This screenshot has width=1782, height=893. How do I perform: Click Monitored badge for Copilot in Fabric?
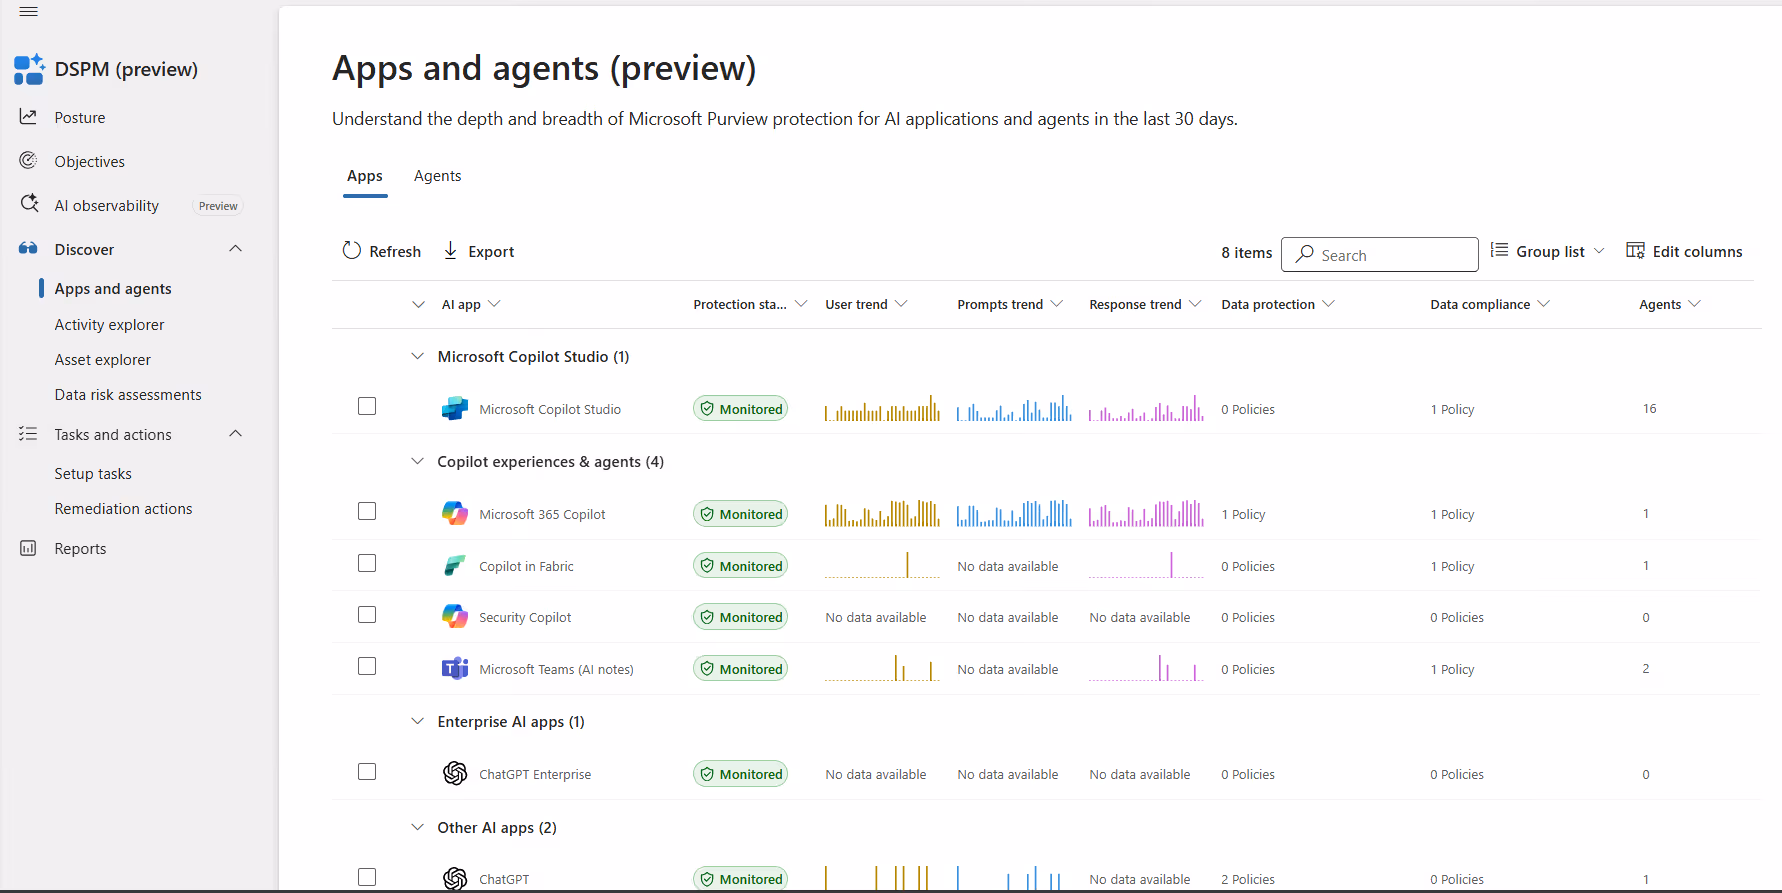pyautogui.click(x=740, y=566)
